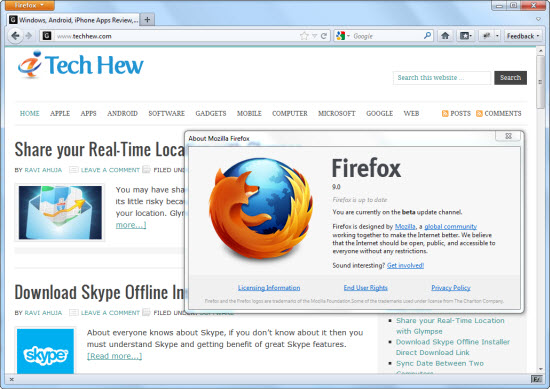Click the first article's Read more link

pyautogui.click(x=131, y=225)
